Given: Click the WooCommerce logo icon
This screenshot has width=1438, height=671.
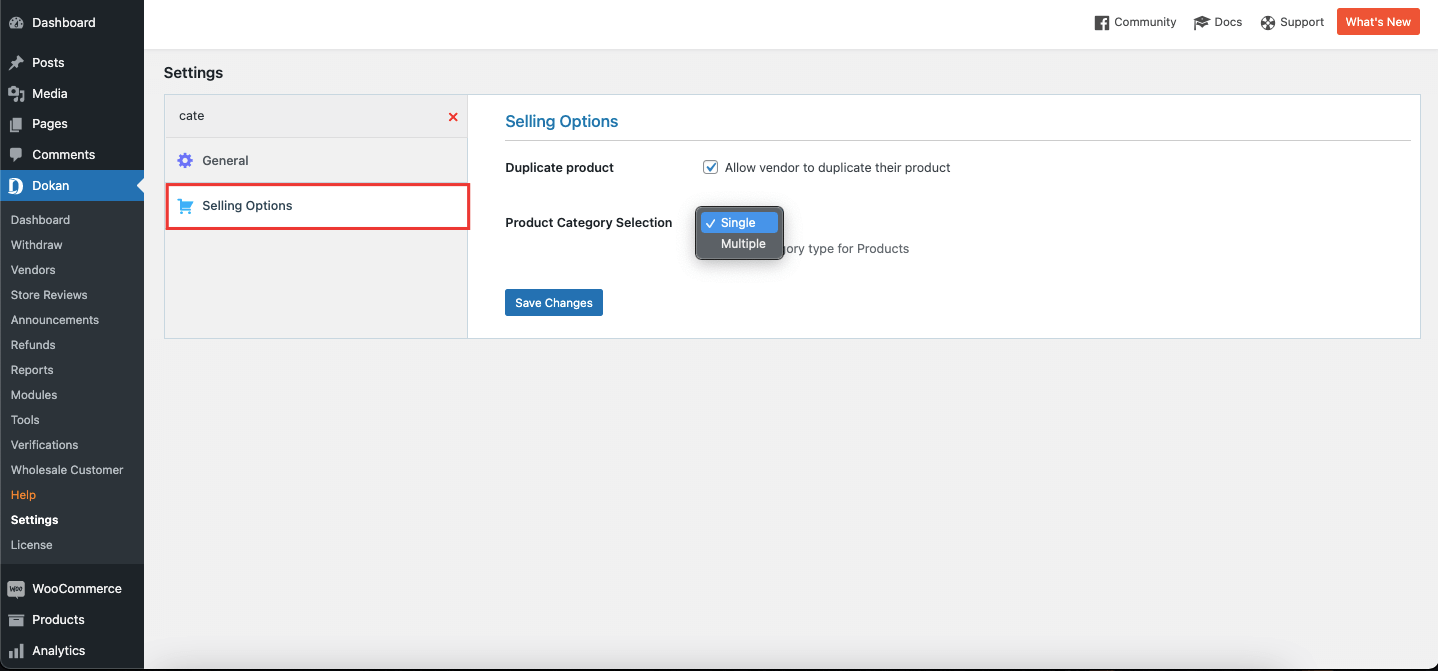Looking at the screenshot, I should tap(16, 589).
